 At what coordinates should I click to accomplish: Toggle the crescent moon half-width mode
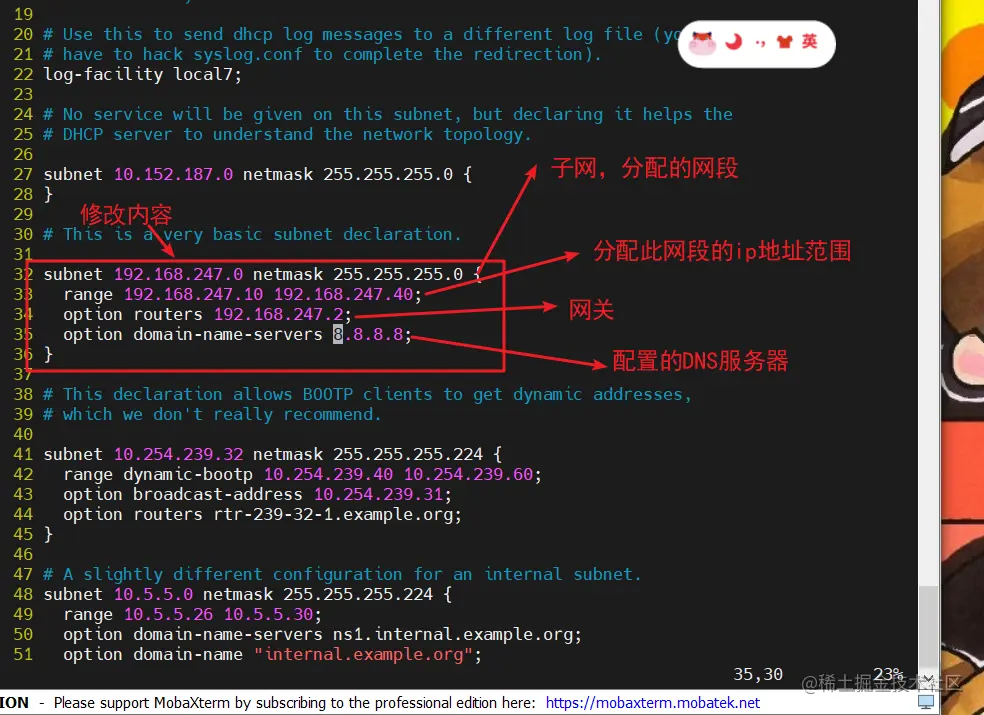(733, 42)
